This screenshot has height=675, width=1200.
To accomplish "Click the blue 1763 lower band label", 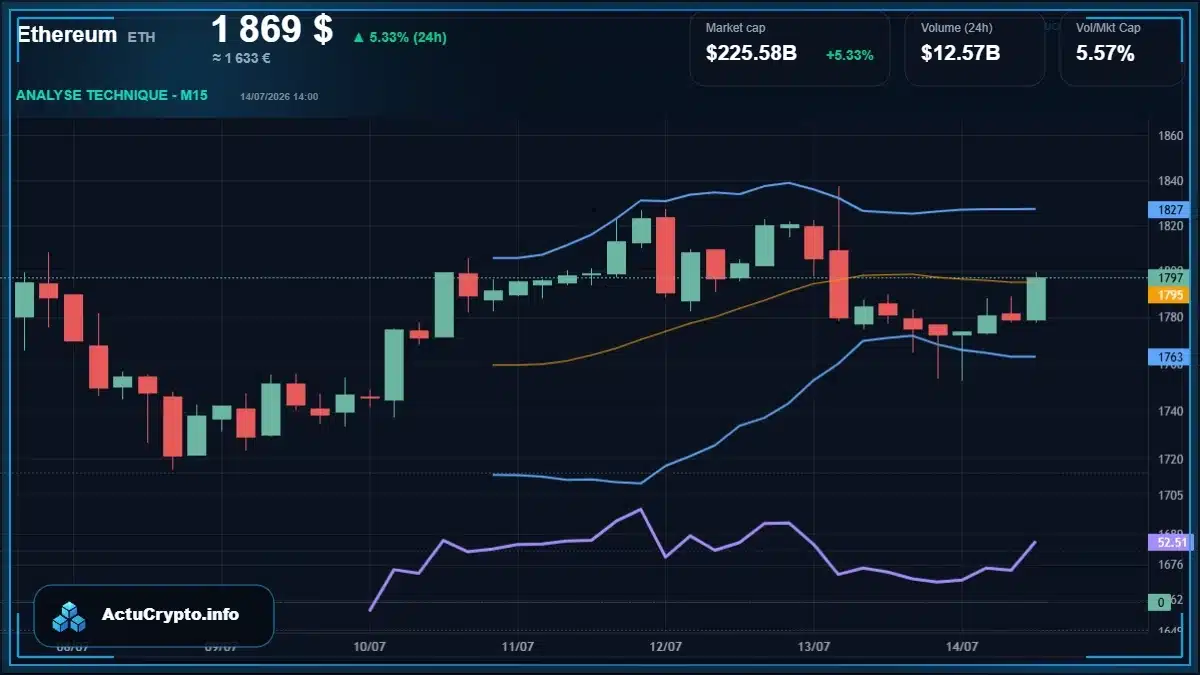I will [x=1169, y=357].
